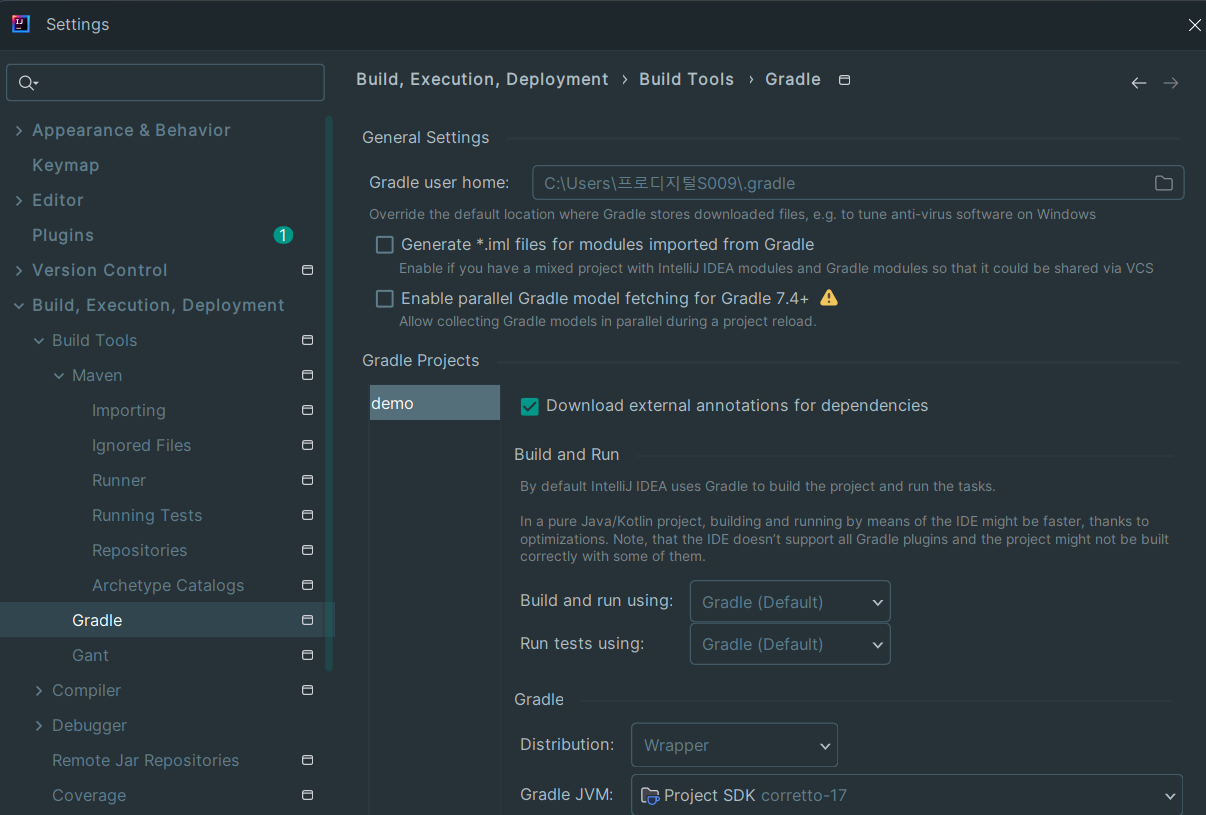Click the settings search field
1206x815 pixels.
[x=165, y=83]
